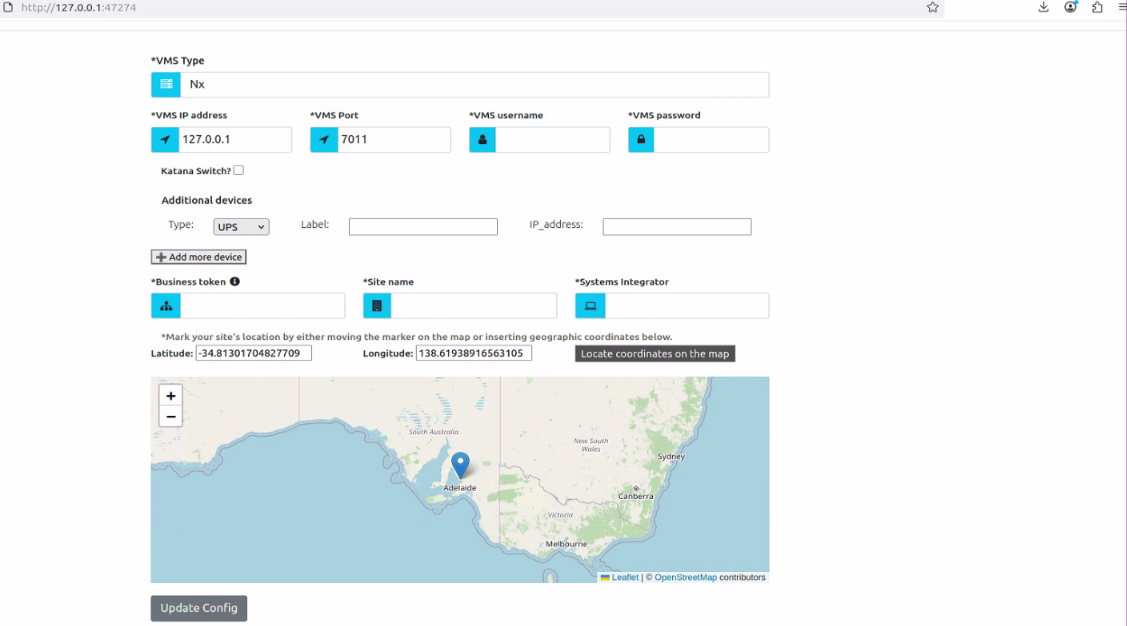Zoom in on the map
1127x626 pixels.
click(x=171, y=396)
